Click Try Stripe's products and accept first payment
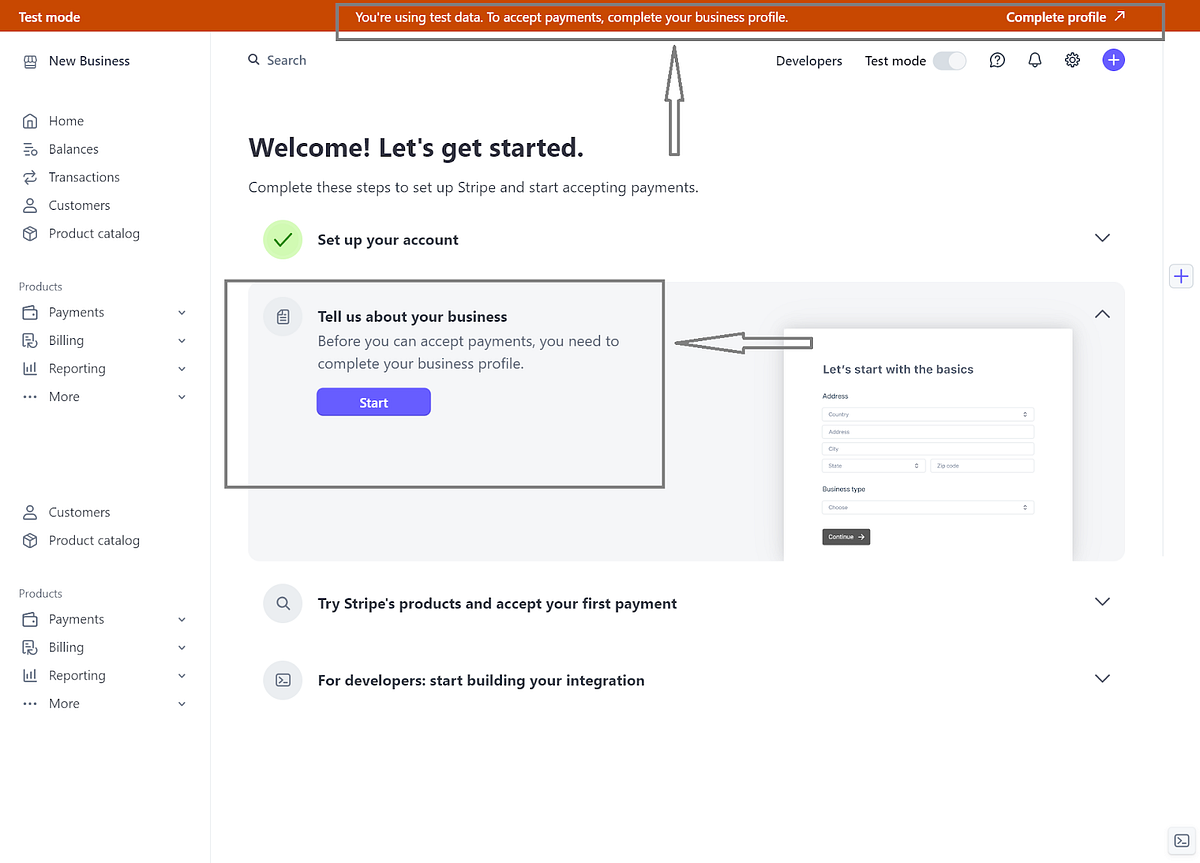This screenshot has width=1200, height=863. 497,604
